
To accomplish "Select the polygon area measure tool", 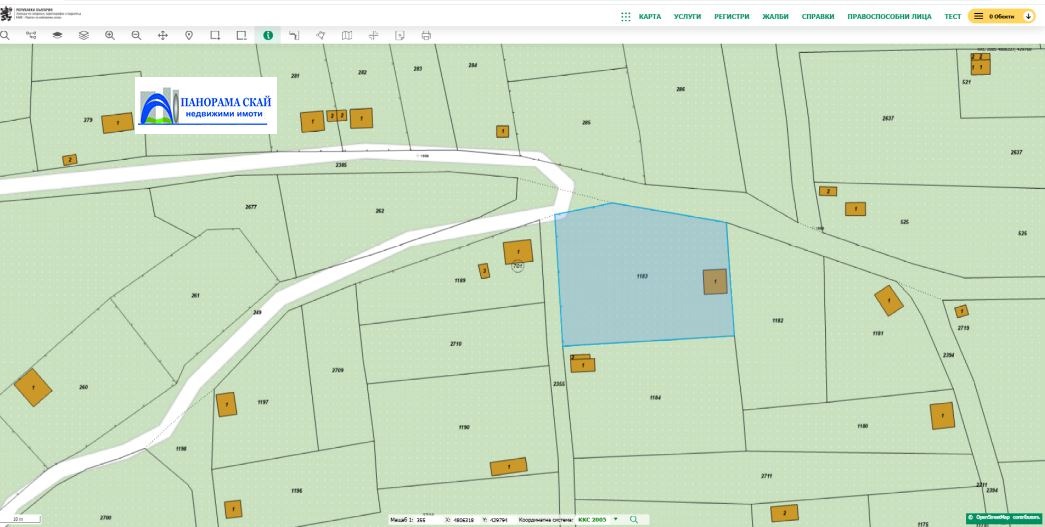I will pos(321,35).
